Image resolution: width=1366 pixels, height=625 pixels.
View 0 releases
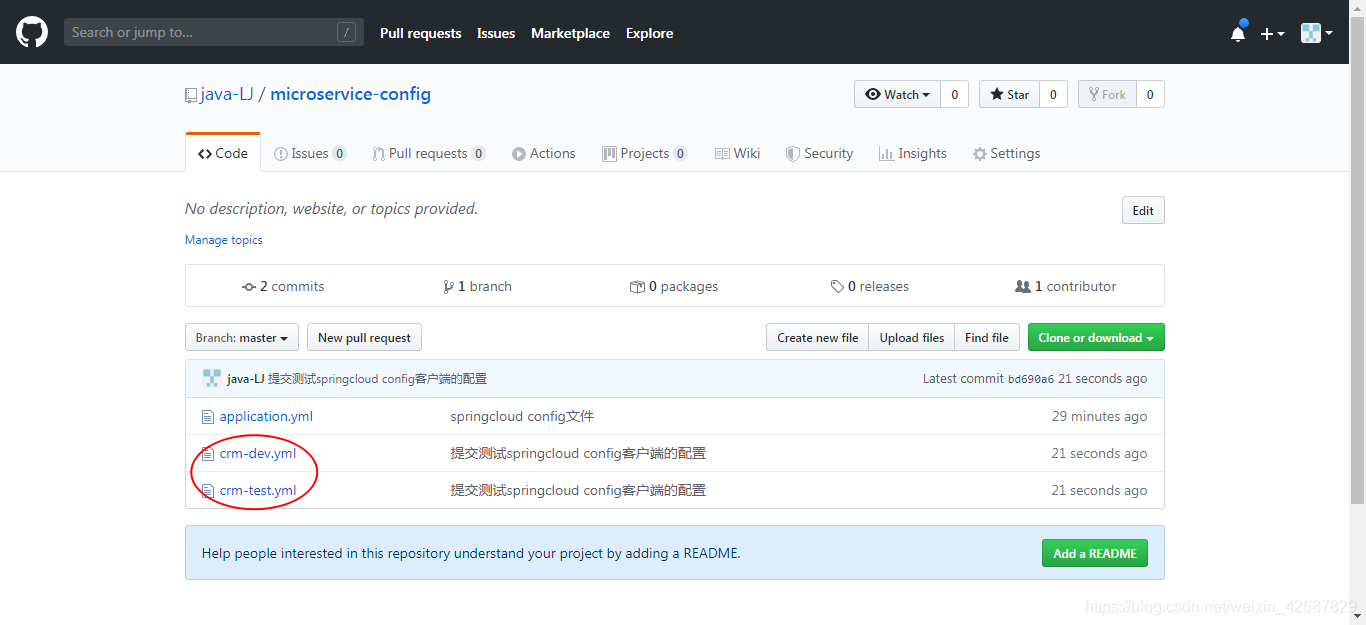click(870, 286)
